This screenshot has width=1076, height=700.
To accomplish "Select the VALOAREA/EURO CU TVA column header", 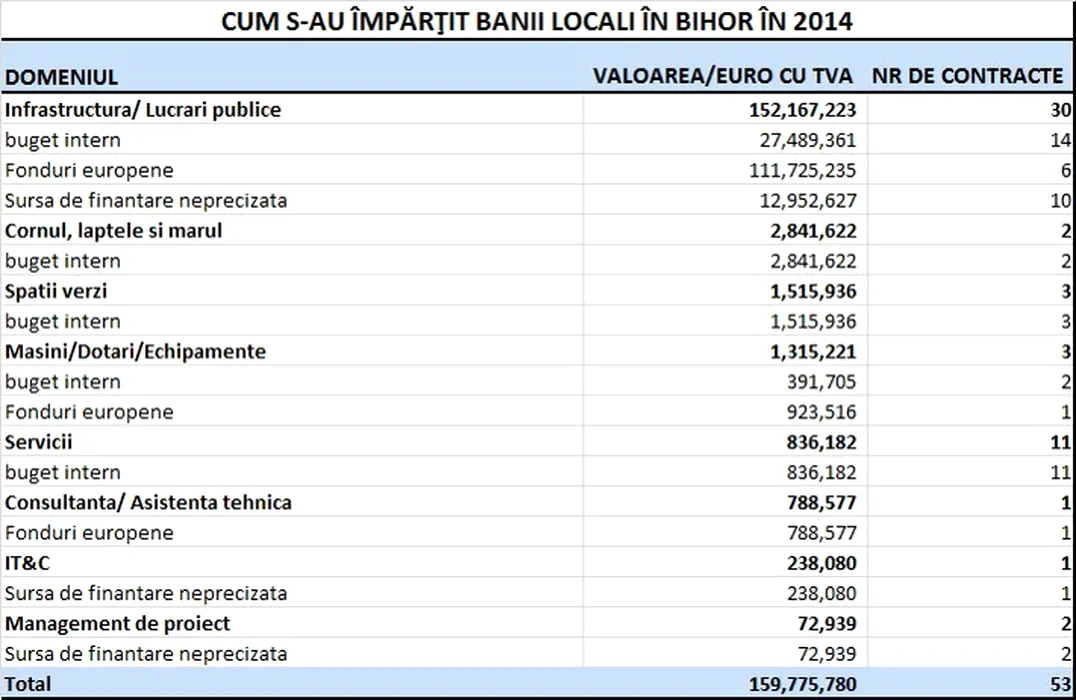I will click(722, 76).
